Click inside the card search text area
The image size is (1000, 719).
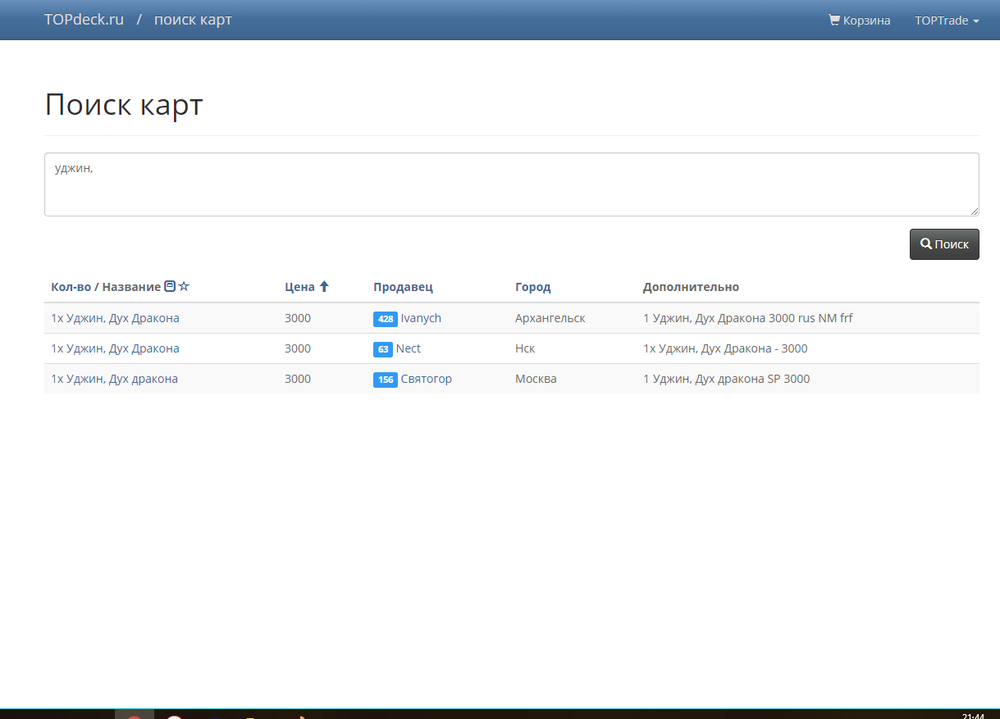[510, 184]
